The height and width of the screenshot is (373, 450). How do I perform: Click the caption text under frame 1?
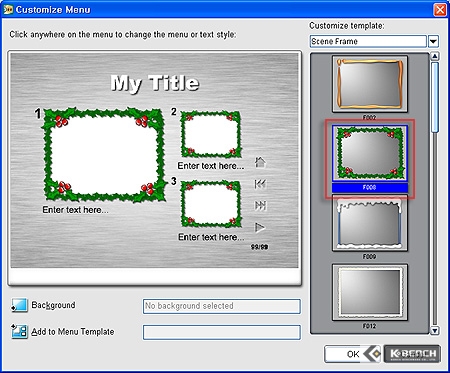click(75, 210)
